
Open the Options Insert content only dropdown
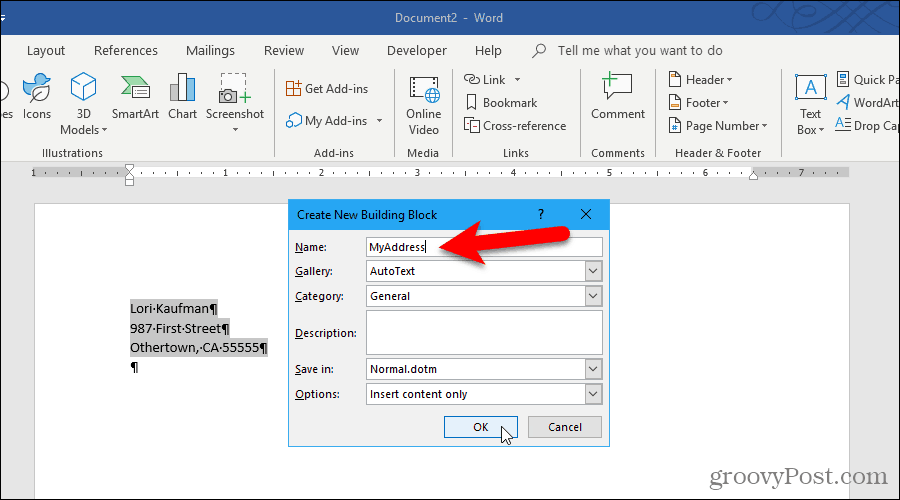pyautogui.click(x=593, y=394)
